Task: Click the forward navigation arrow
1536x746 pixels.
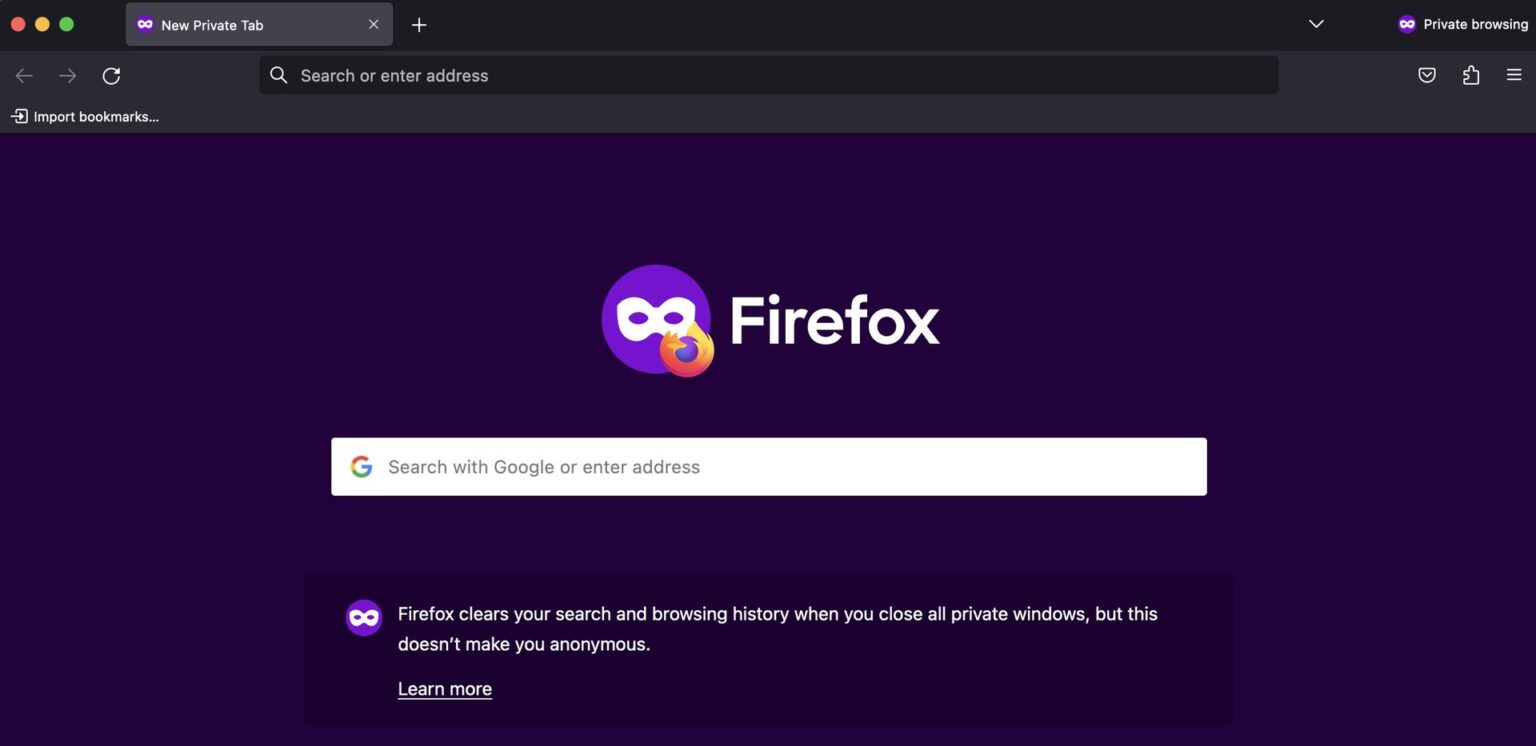Action: click(67, 75)
